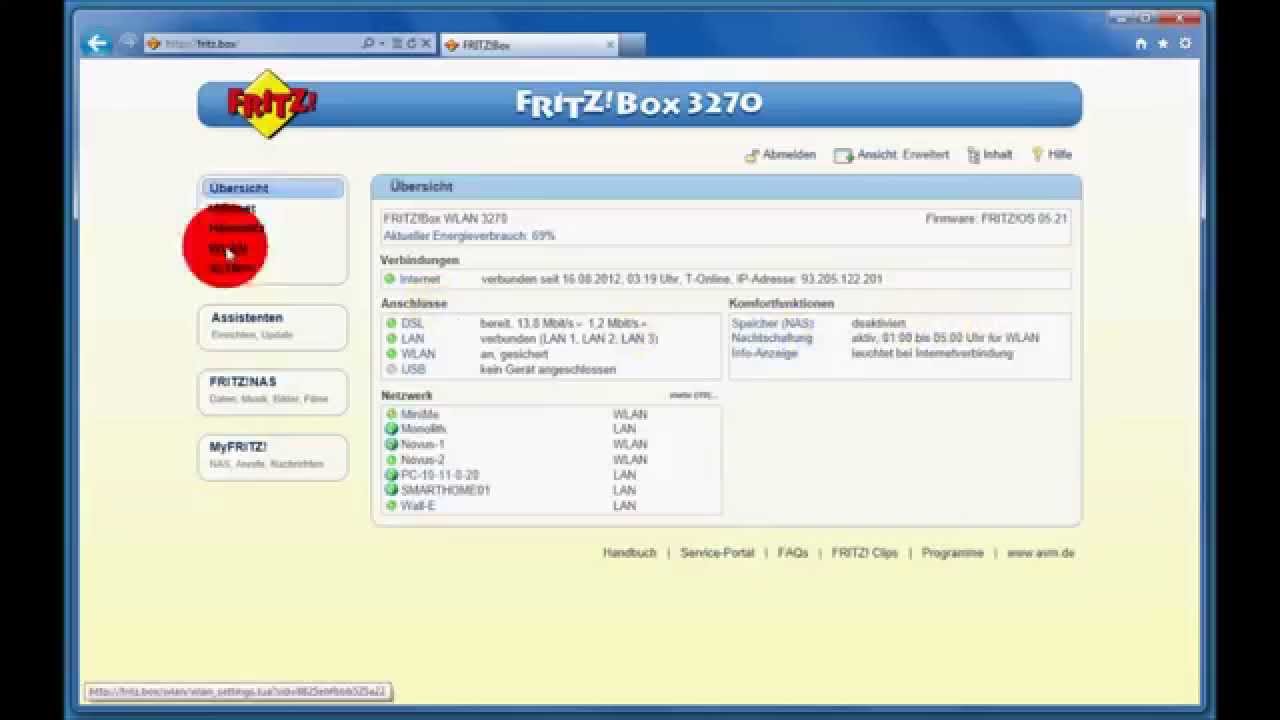This screenshot has height=720, width=1280.
Task: Open the FRITZ!NAS menu box
Action: click(273, 391)
